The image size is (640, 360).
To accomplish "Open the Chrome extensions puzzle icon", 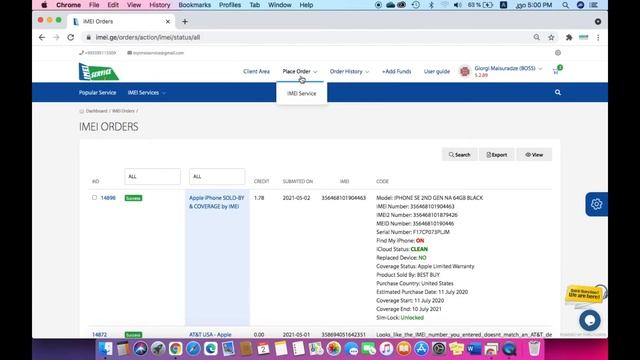I will [569, 37].
